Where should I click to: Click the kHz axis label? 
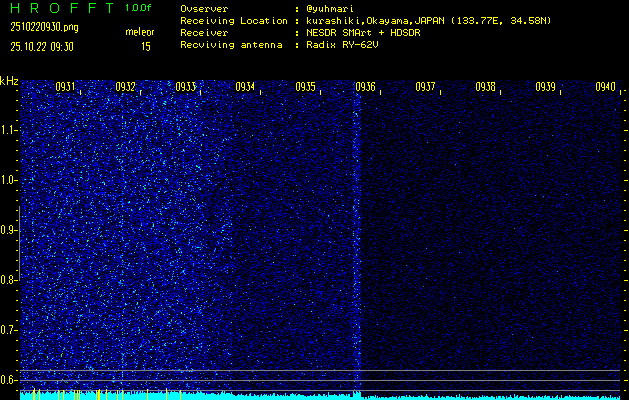coord(9,81)
